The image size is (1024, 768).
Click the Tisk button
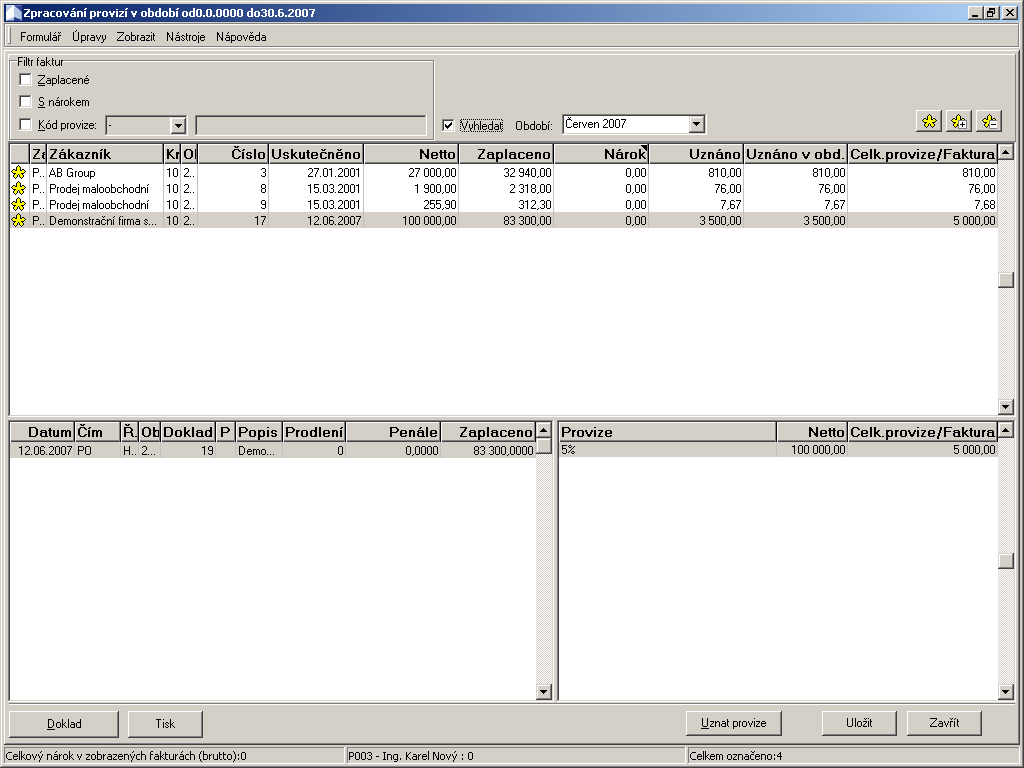click(x=165, y=724)
